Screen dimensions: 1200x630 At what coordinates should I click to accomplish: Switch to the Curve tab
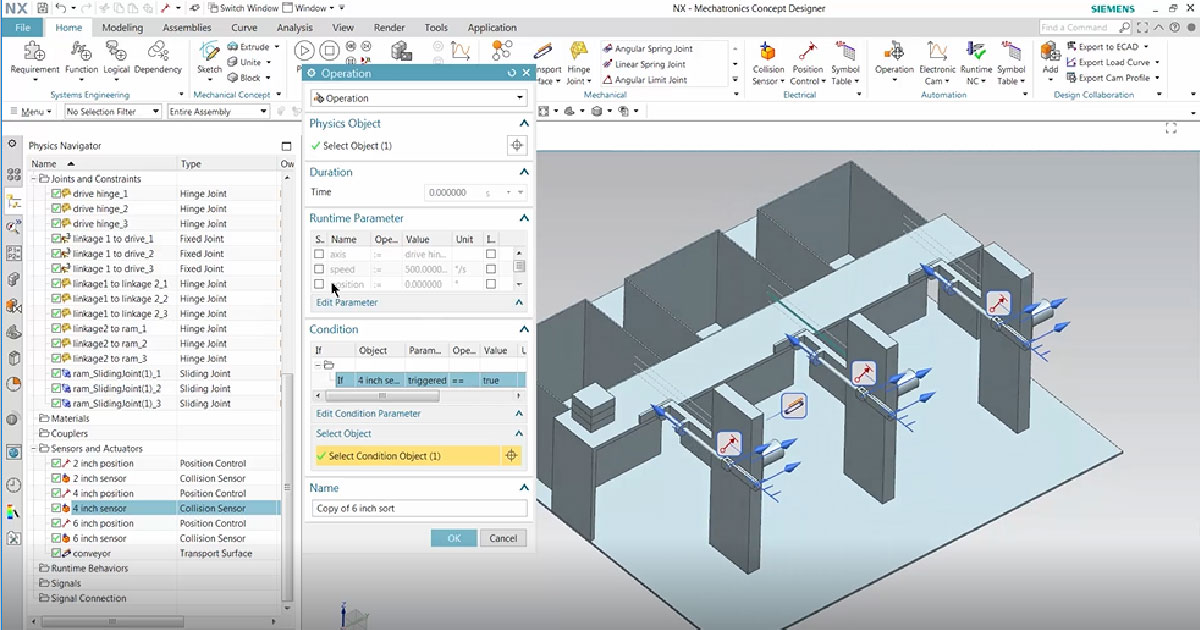(x=244, y=27)
